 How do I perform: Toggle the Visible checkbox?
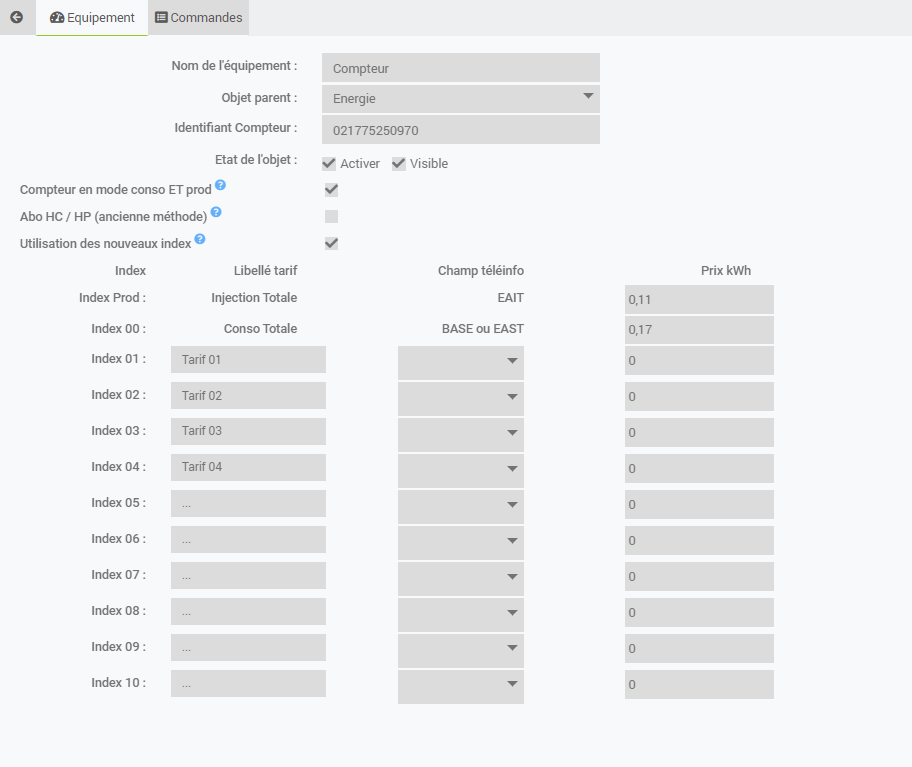399,164
